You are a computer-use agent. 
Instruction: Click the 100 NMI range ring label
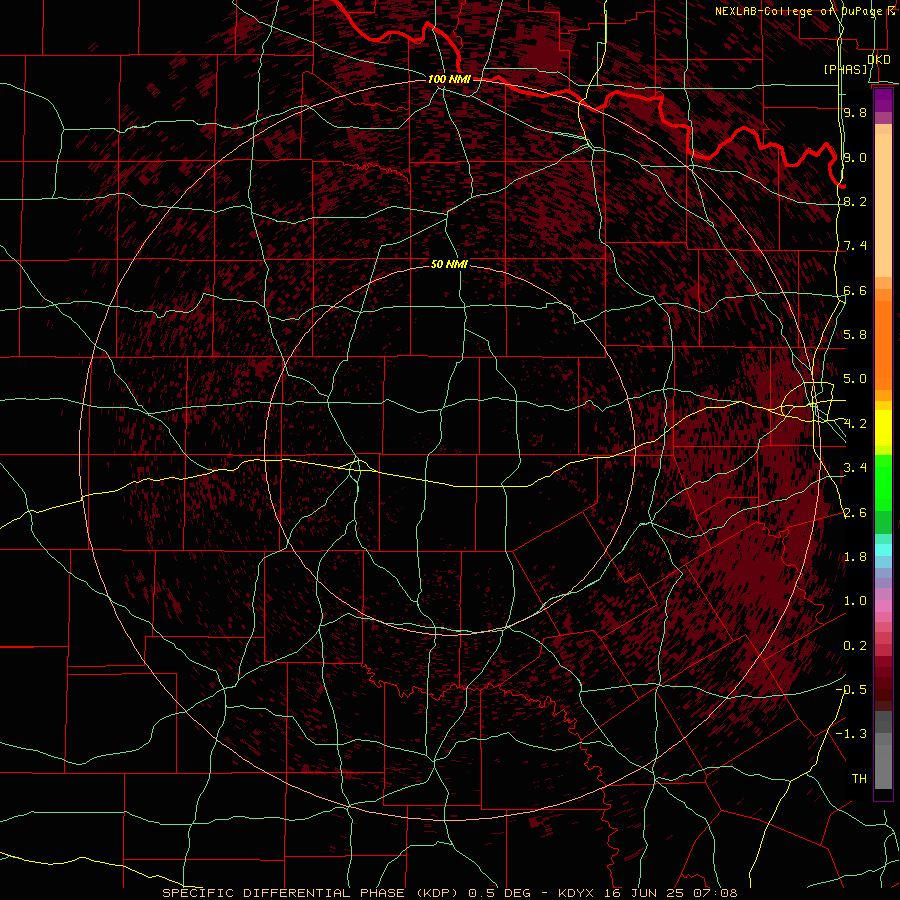coord(449,79)
